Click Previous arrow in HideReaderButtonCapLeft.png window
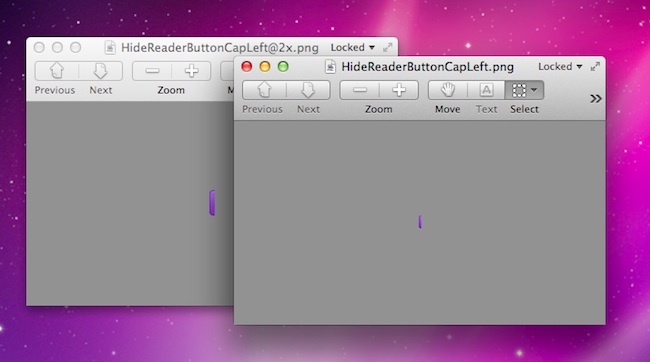Viewport: 650px width, 362px height. (264, 90)
